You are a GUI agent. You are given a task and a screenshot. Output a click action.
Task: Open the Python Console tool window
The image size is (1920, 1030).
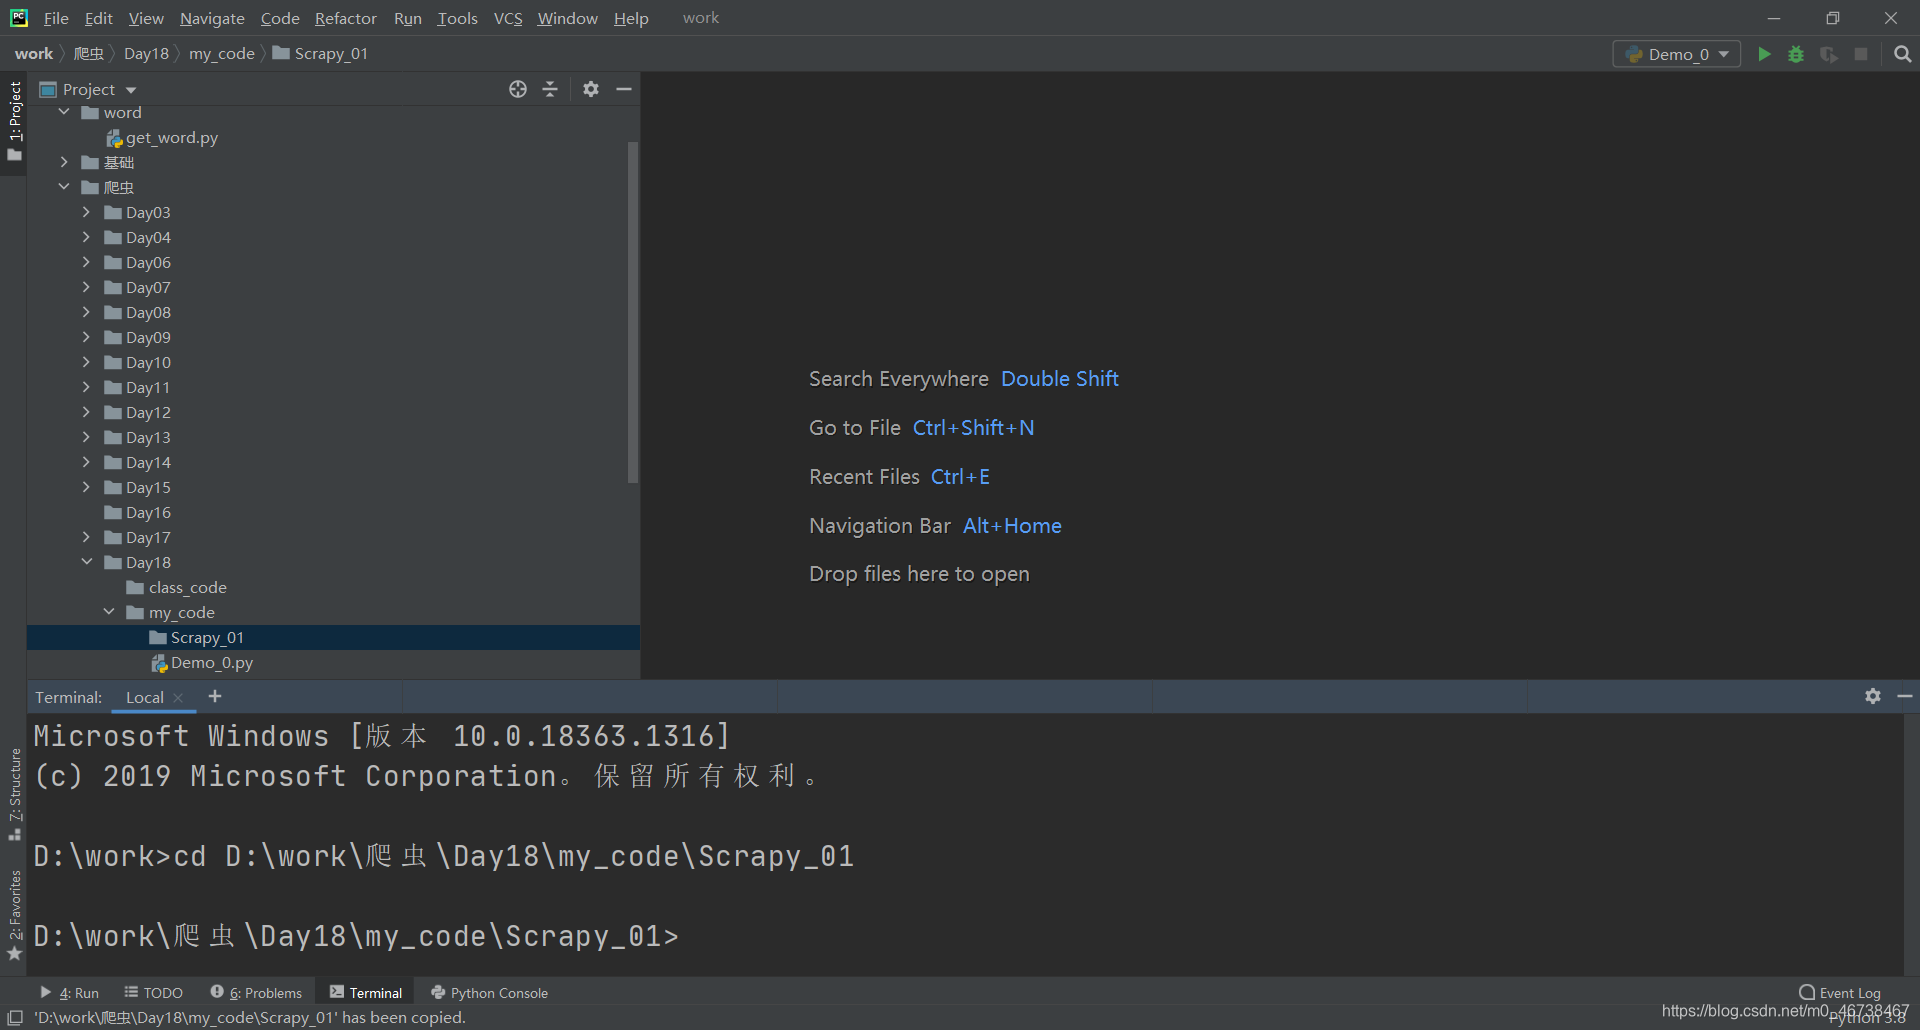click(490, 993)
